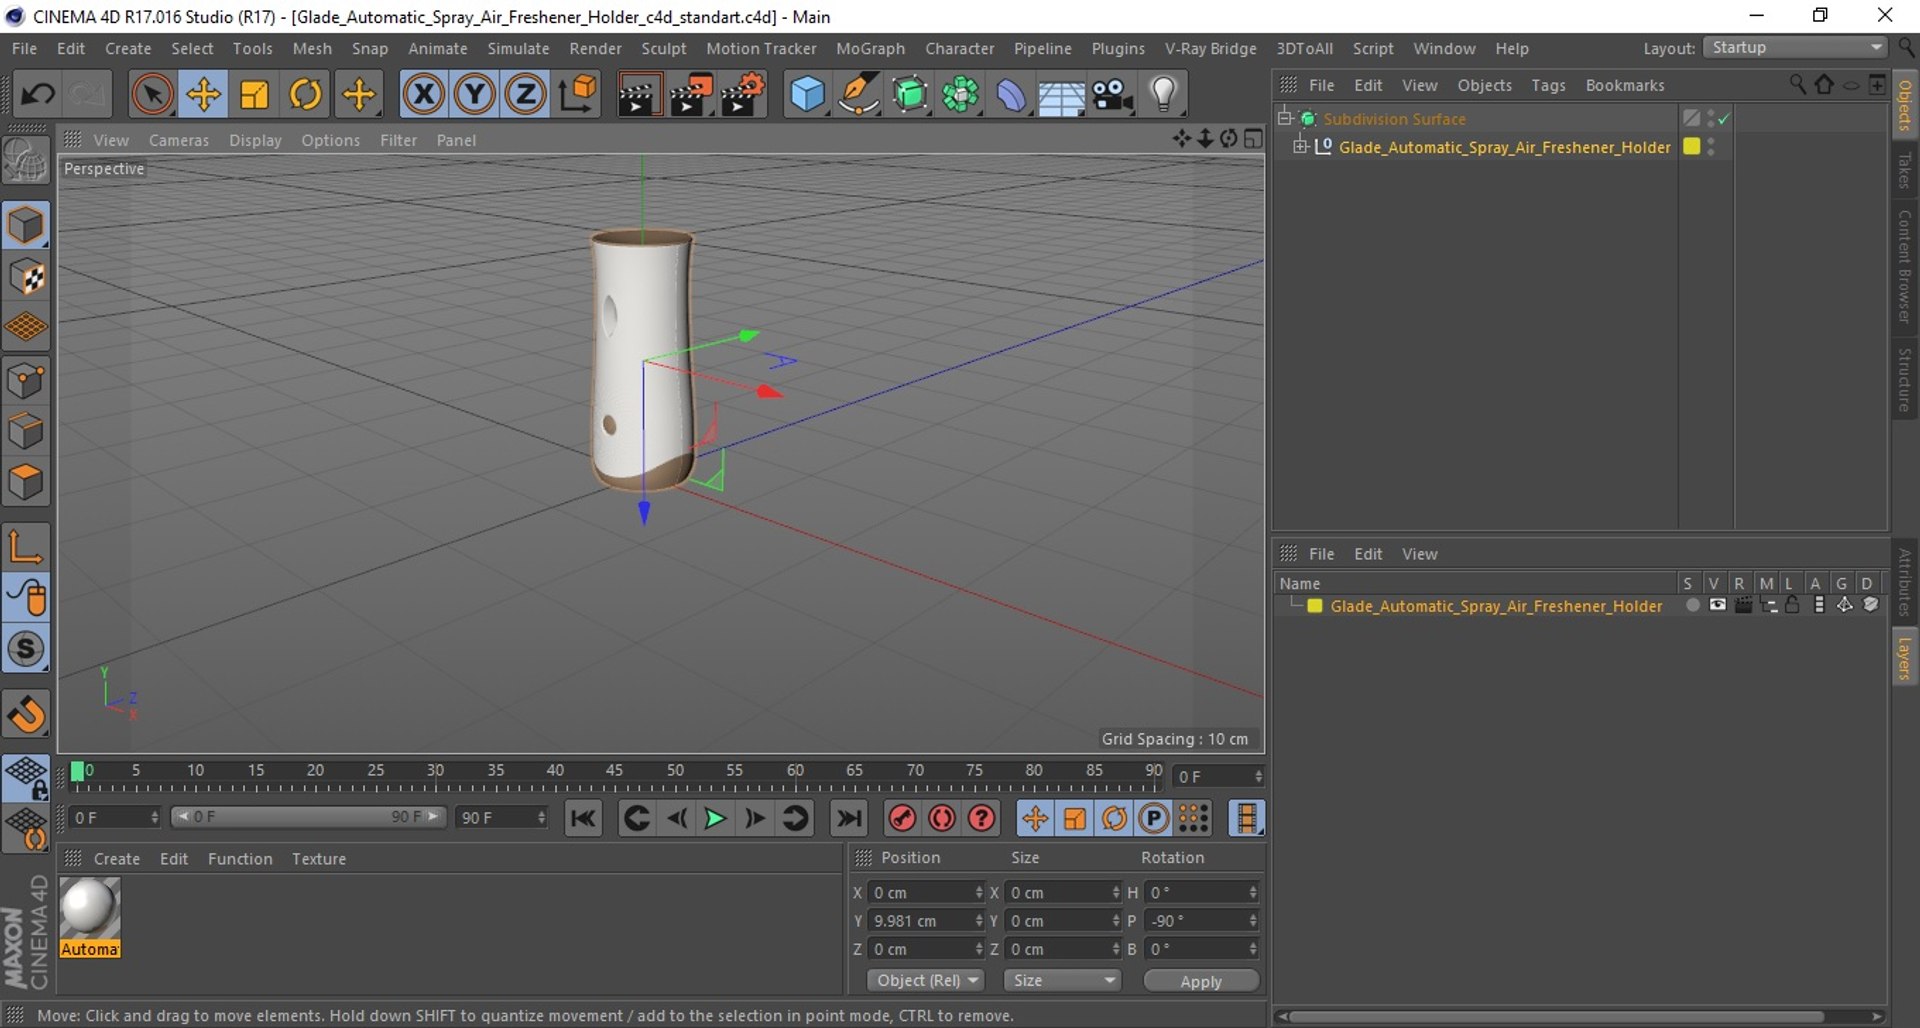The height and width of the screenshot is (1028, 1920).
Task: Click the Apply button
Action: click(x=1201, y=981)
